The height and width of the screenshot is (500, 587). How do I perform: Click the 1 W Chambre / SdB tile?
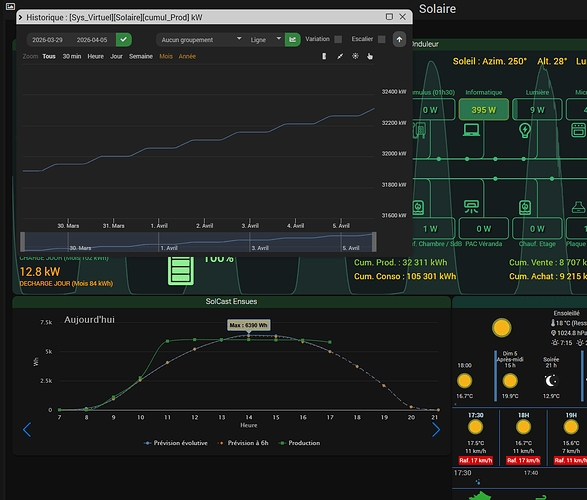click(x=434, y=228)
